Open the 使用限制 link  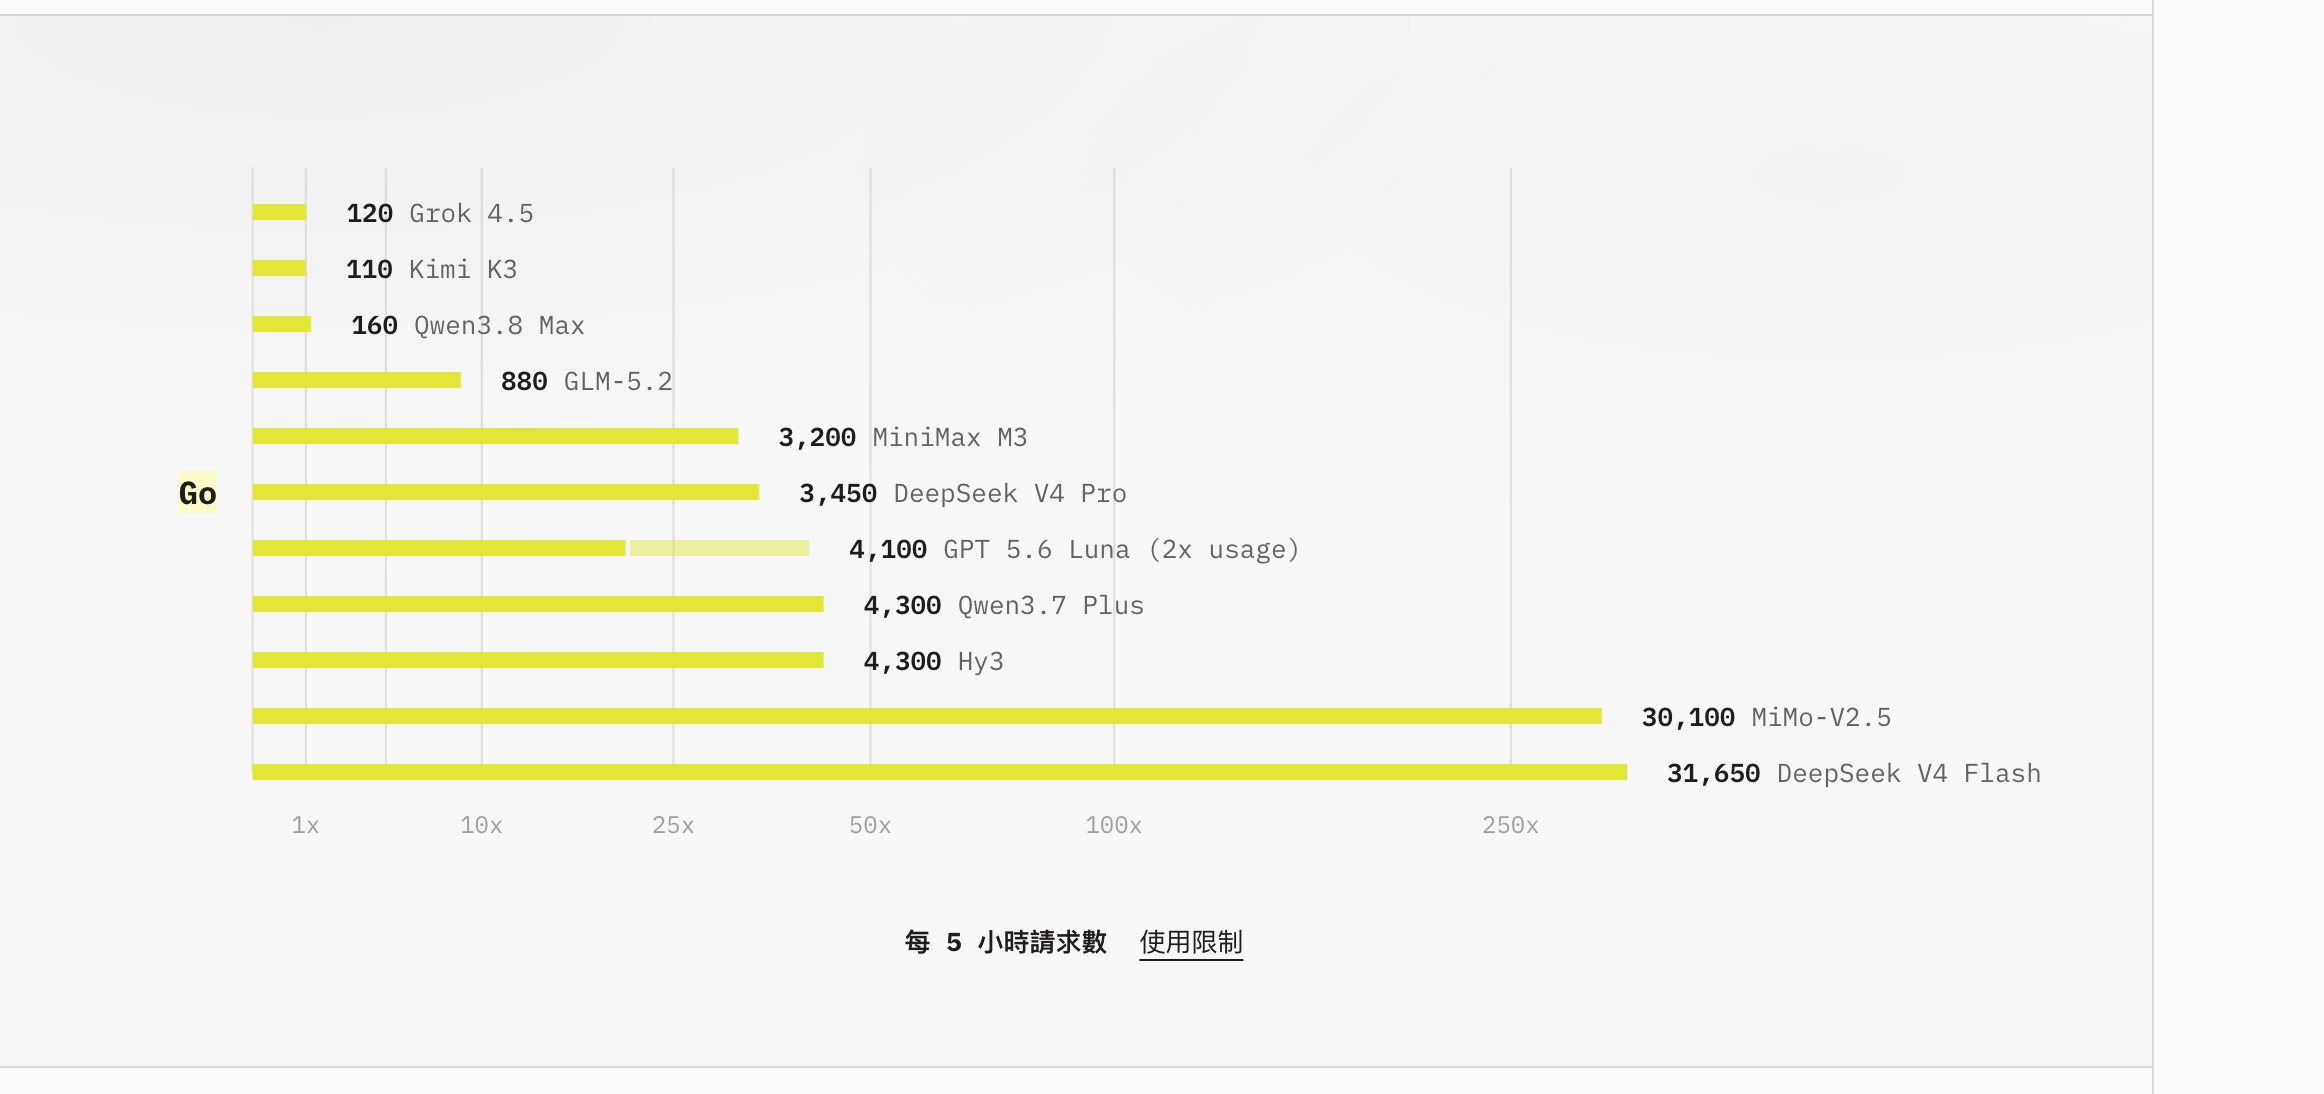1191,942
